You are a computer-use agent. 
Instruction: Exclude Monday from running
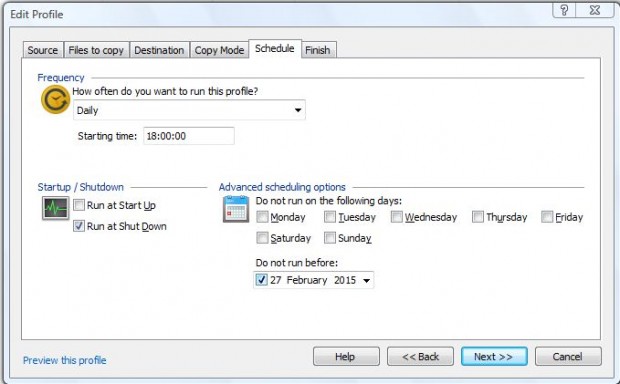pyautogui.click(x=262, y=217)
